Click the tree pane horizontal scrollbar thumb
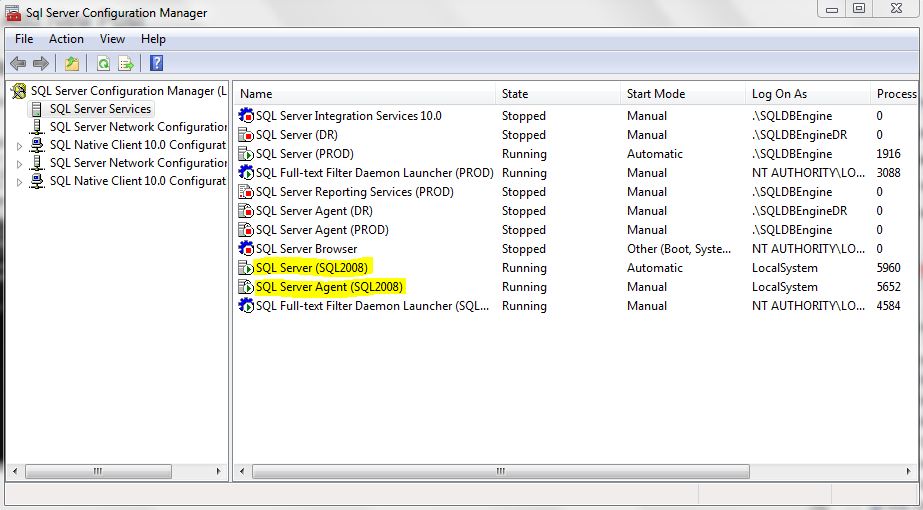This screenshot has height=510, width=923. 98,471
